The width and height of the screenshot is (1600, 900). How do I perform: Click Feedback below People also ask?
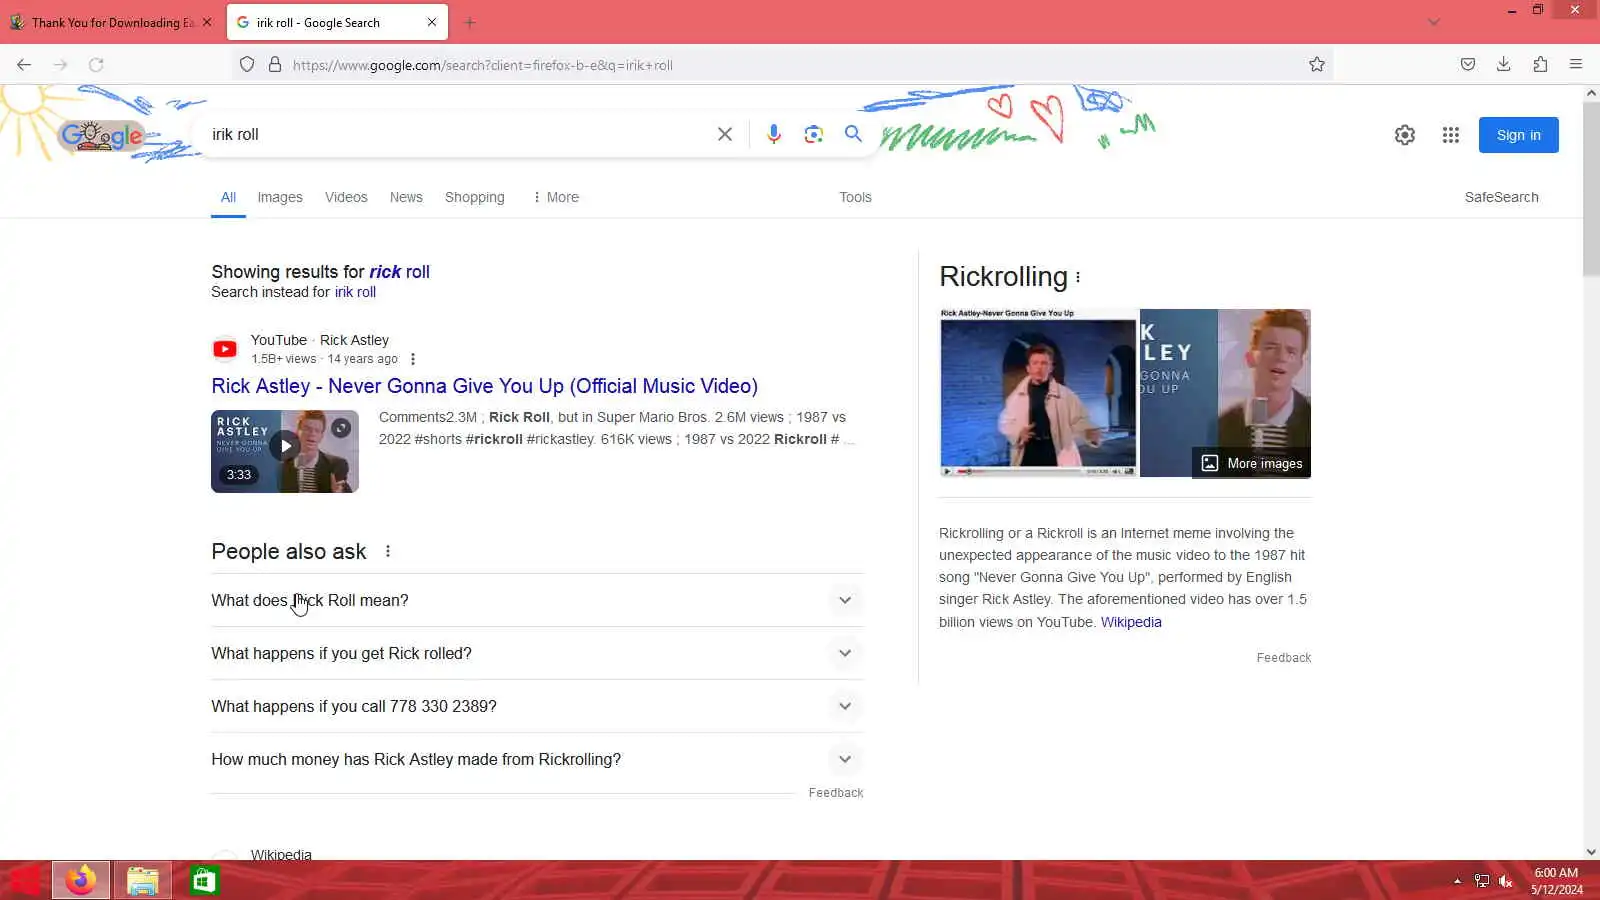click(x=836, y=793)
